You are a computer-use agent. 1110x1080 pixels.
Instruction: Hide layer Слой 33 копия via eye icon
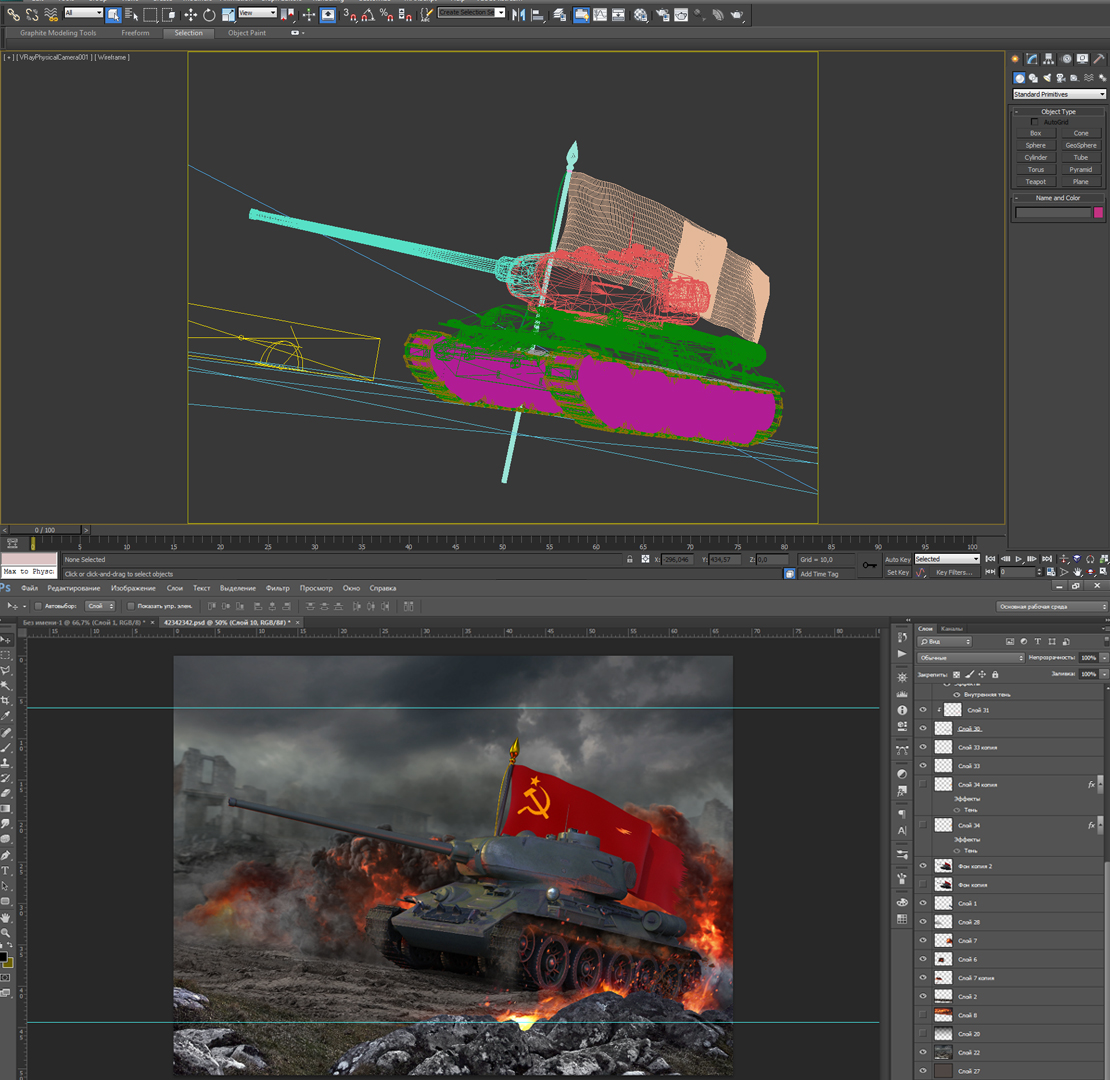tap(922, 747)
